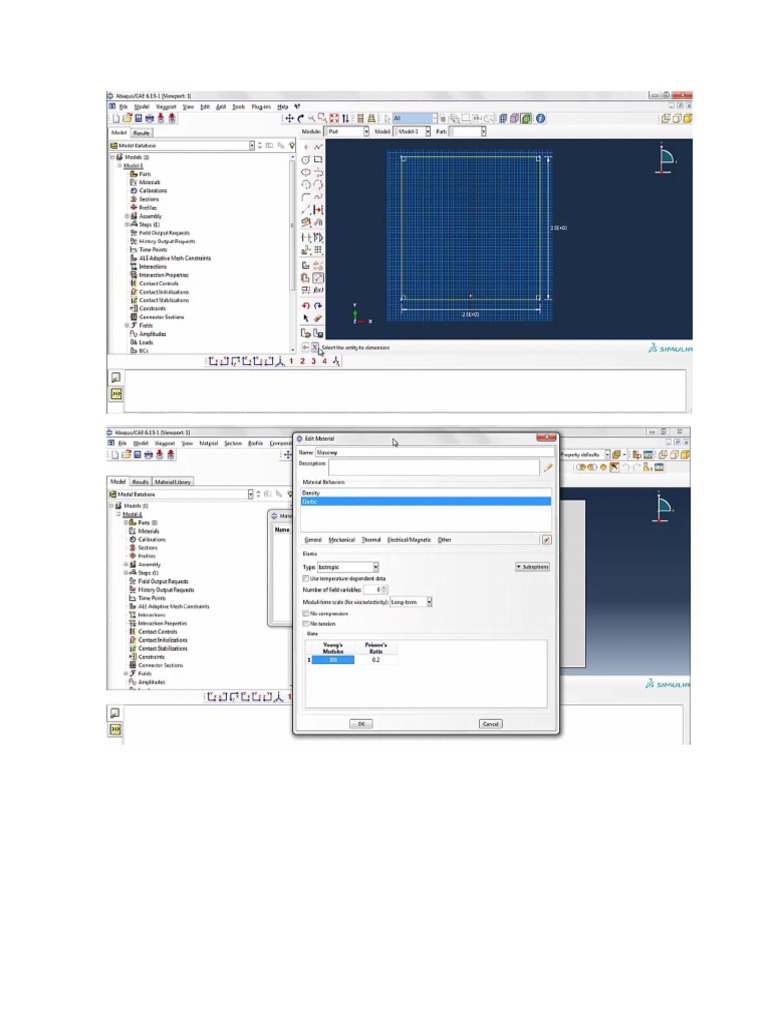This screenshot has height=1024, width=768.
Task: Click the Description text field in Edit Material
Action: click(434, 467)
